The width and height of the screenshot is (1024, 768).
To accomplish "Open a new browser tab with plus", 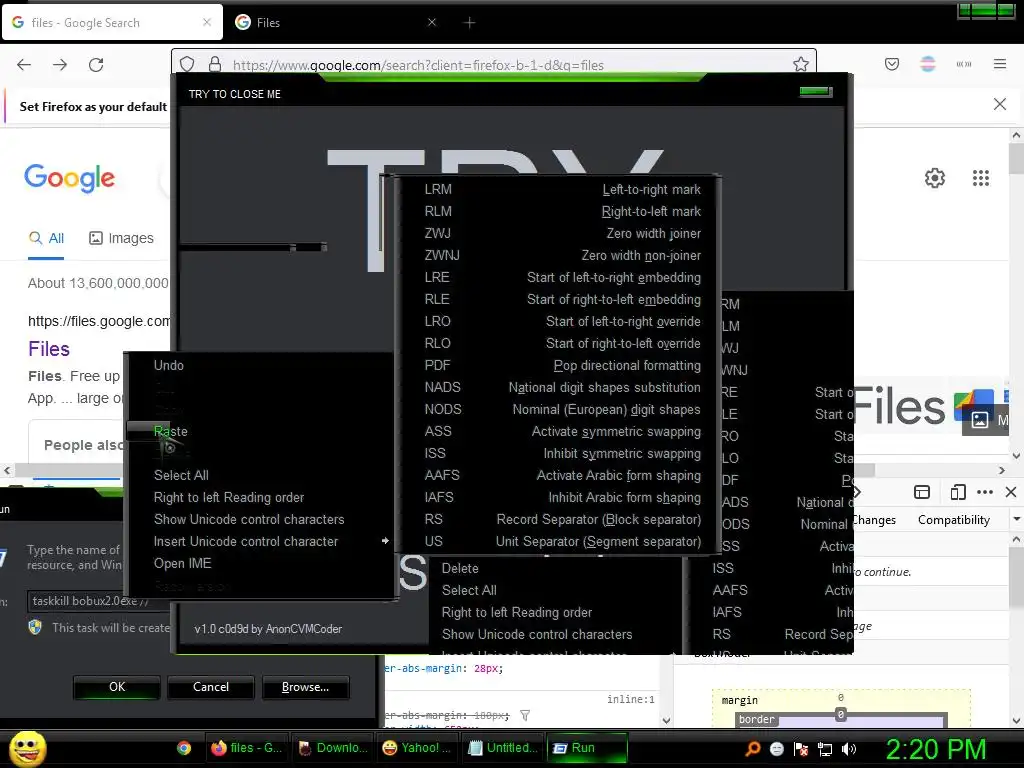I will [x=469, y=23].
